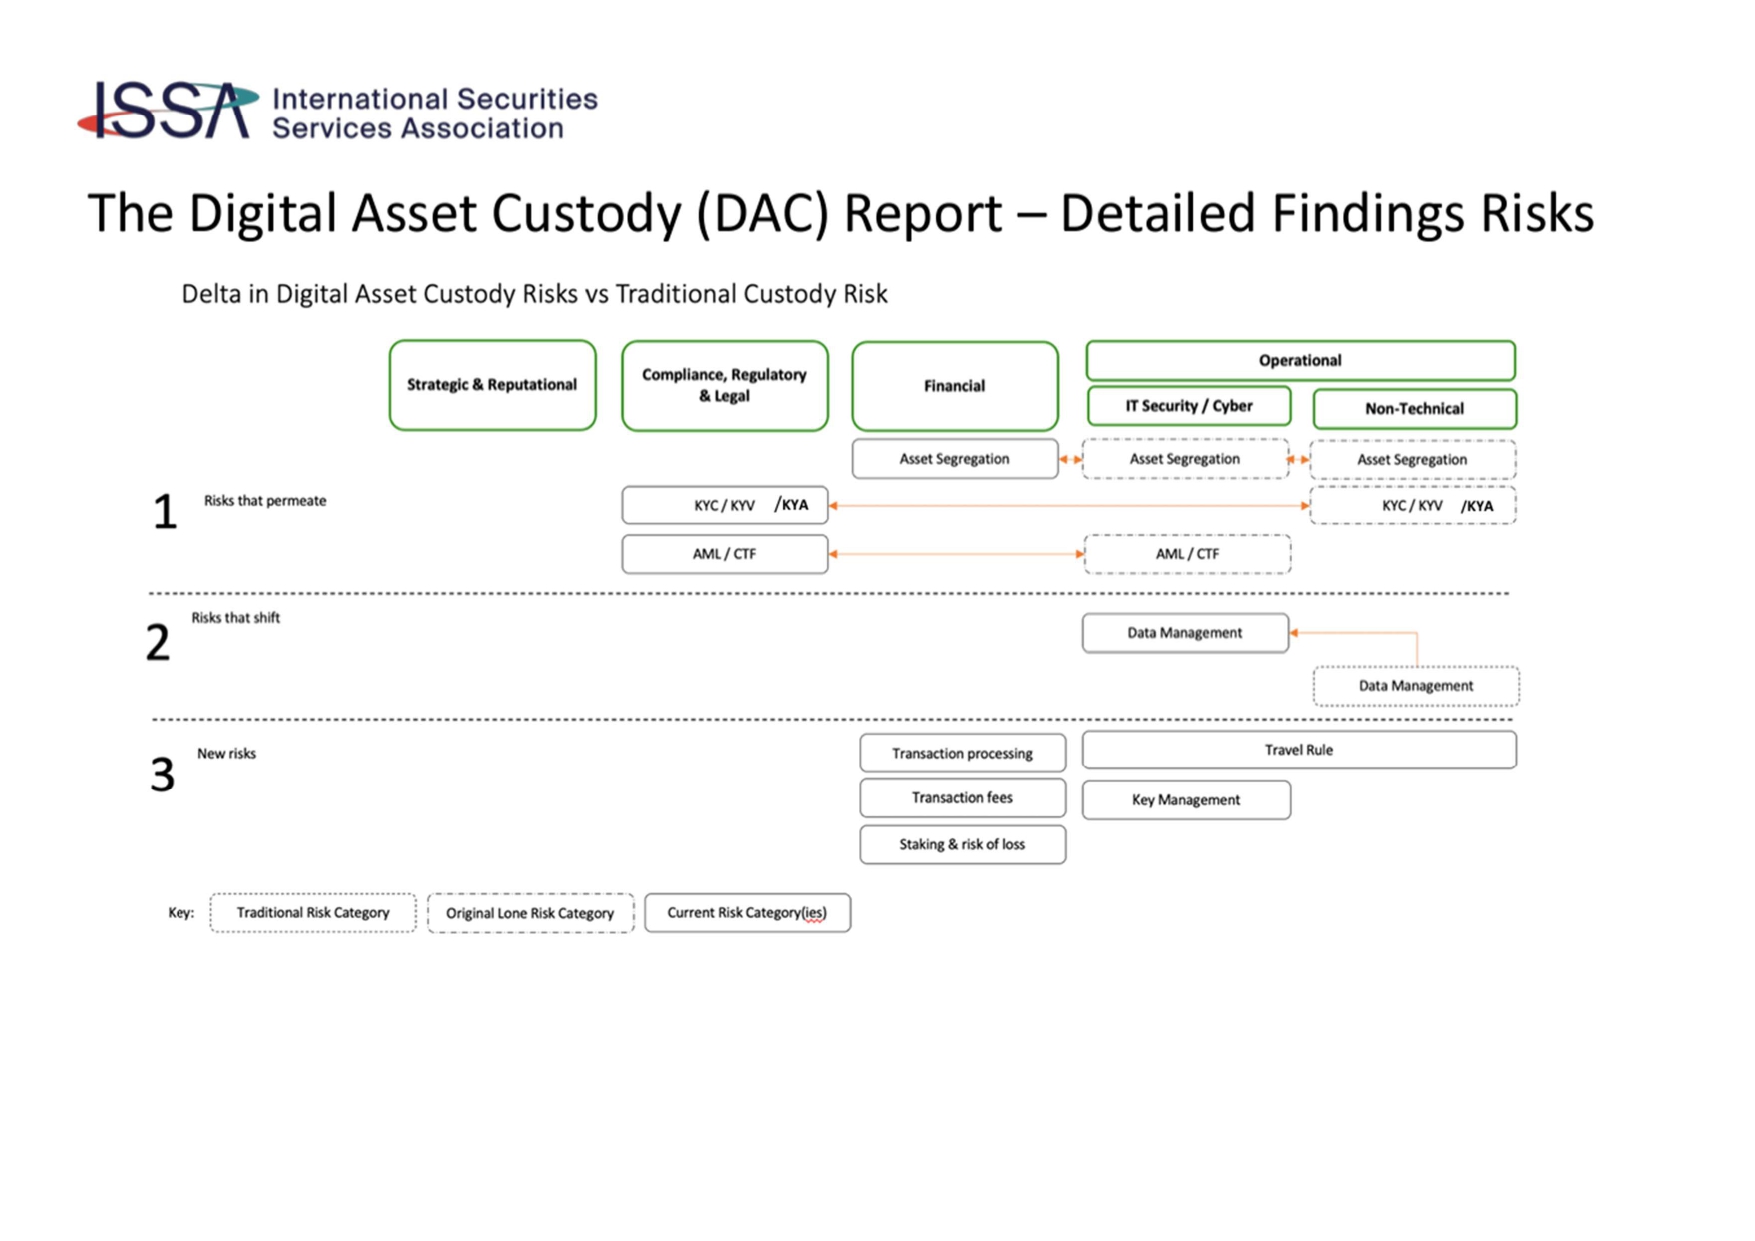This screenshot has height=1241, width=1755.
Task: Click the Financial category header box
Action: point(954,386)
